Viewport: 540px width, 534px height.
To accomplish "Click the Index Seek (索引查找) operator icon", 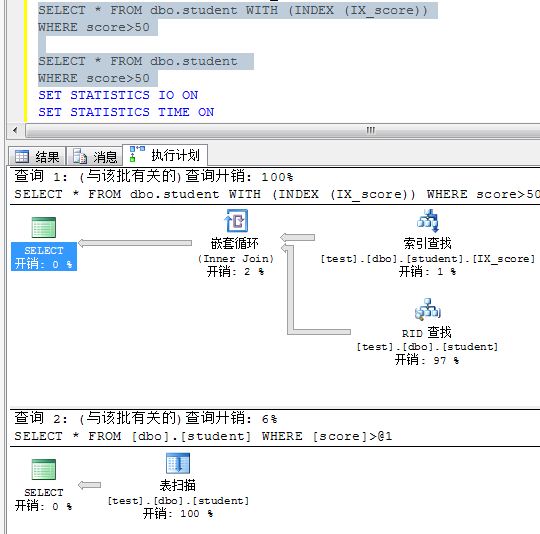I will [x=427, y=220].
